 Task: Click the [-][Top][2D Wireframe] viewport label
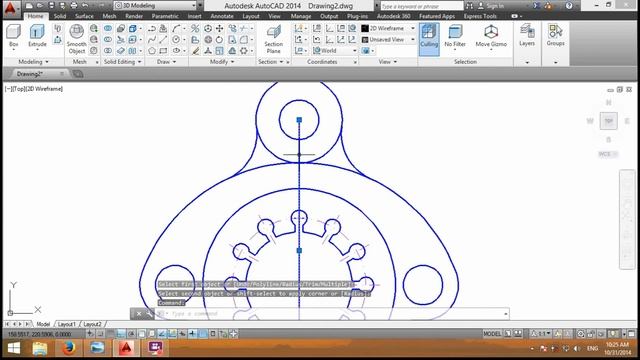coord(34,89)
